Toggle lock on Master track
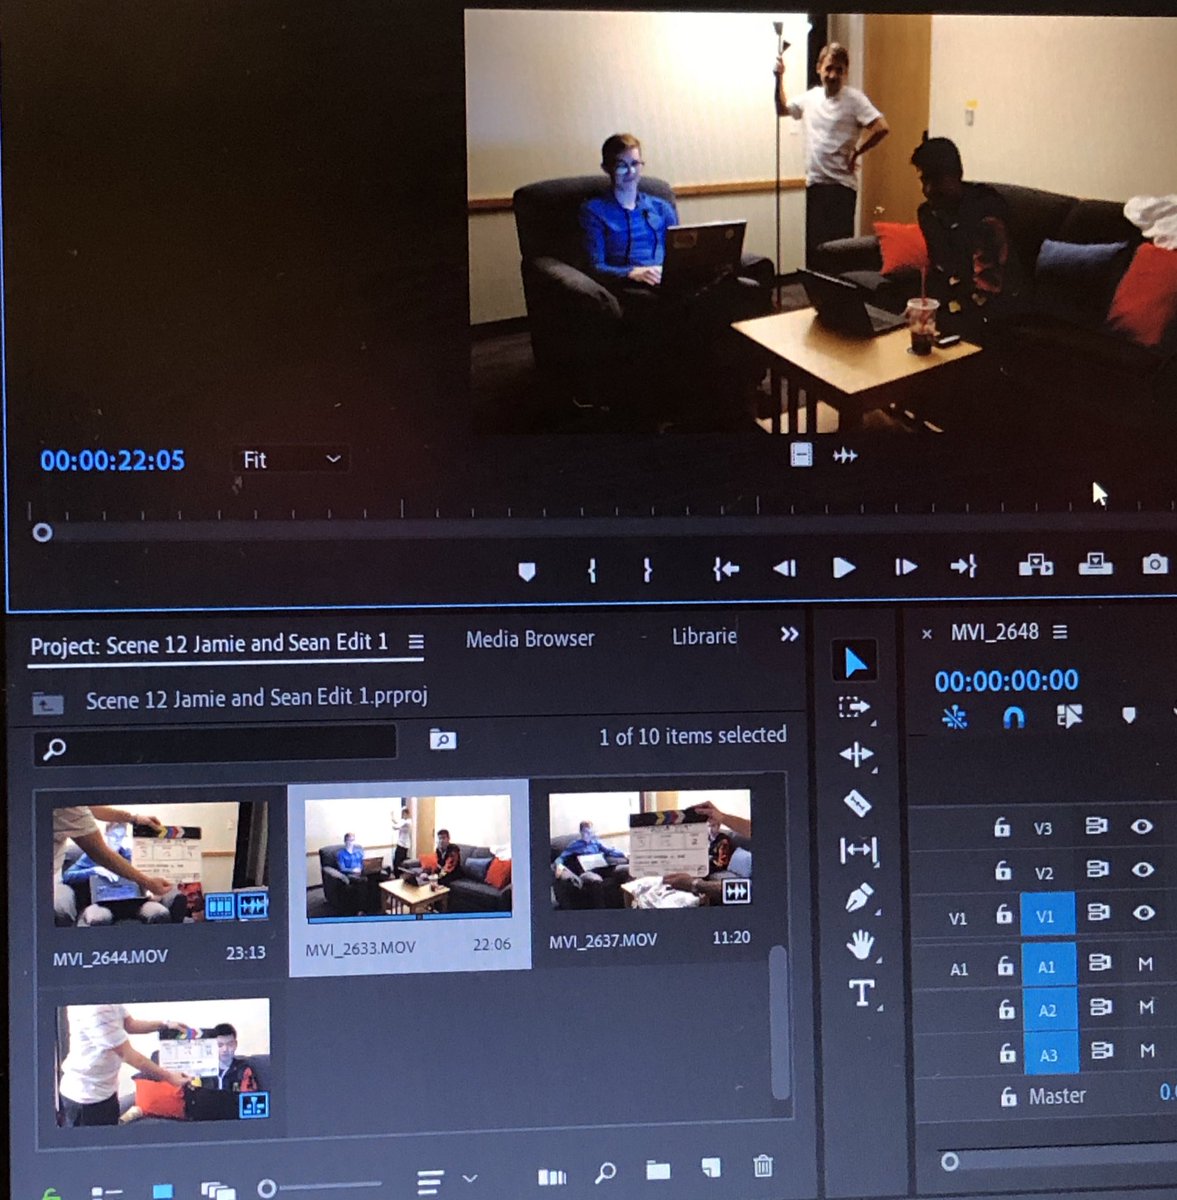Image resolution: width=1177 pixels, height=1200 pixels. coord(1009,1096)
